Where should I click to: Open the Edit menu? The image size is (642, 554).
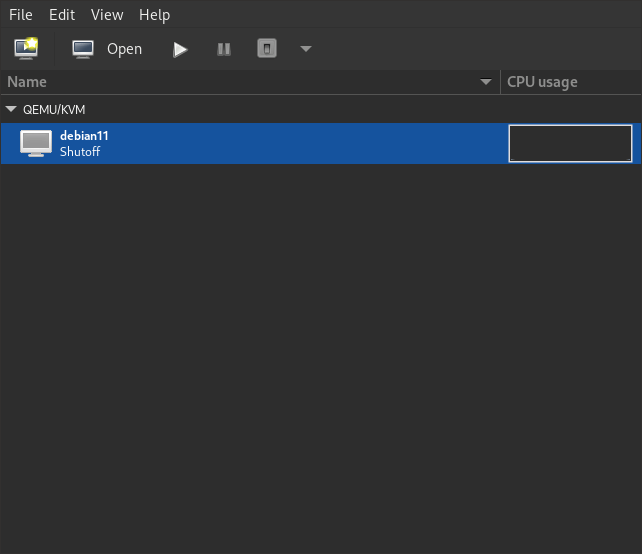tap(62, 15)
